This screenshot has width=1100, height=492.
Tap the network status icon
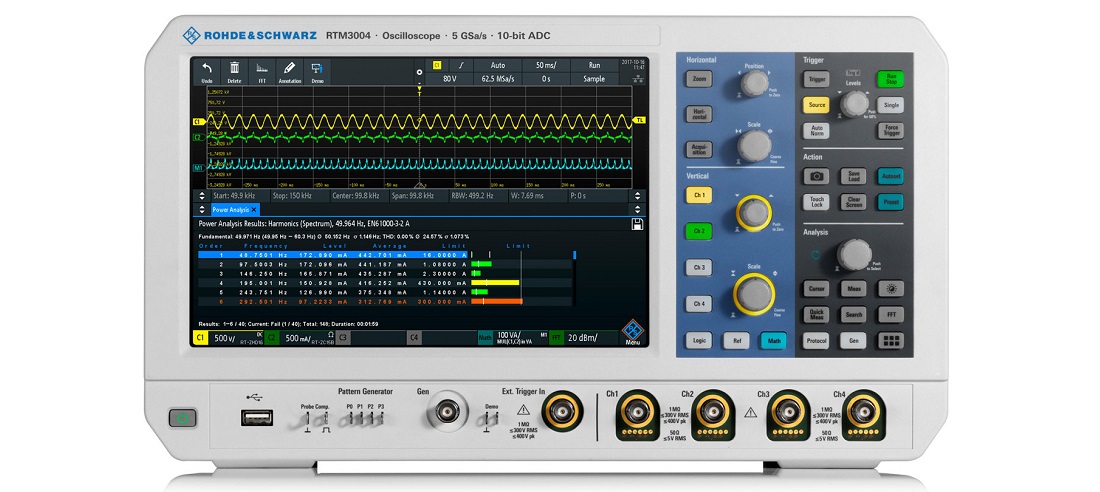[636, 79]
